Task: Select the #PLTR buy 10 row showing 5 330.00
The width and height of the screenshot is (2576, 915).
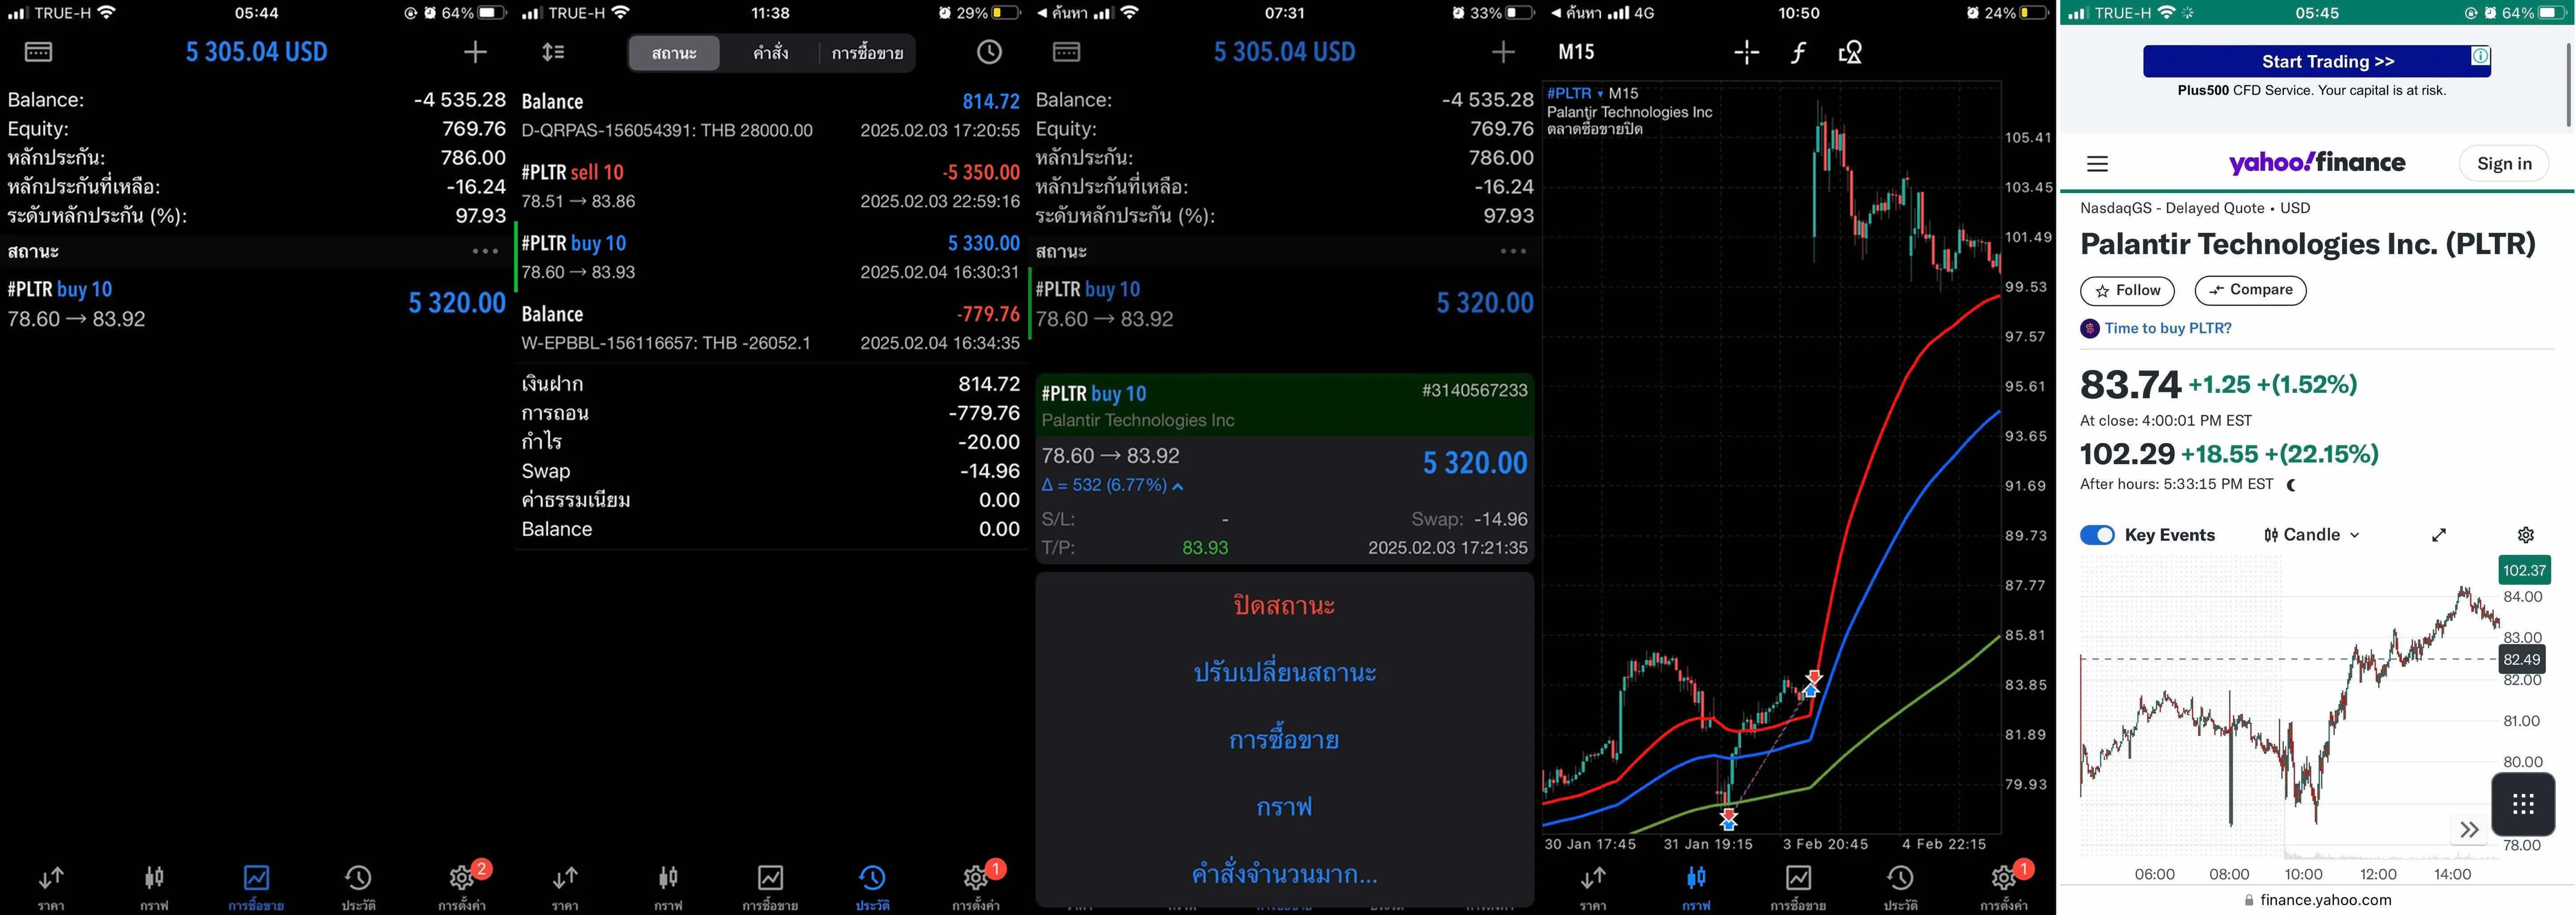Action: tap(771, 257)
